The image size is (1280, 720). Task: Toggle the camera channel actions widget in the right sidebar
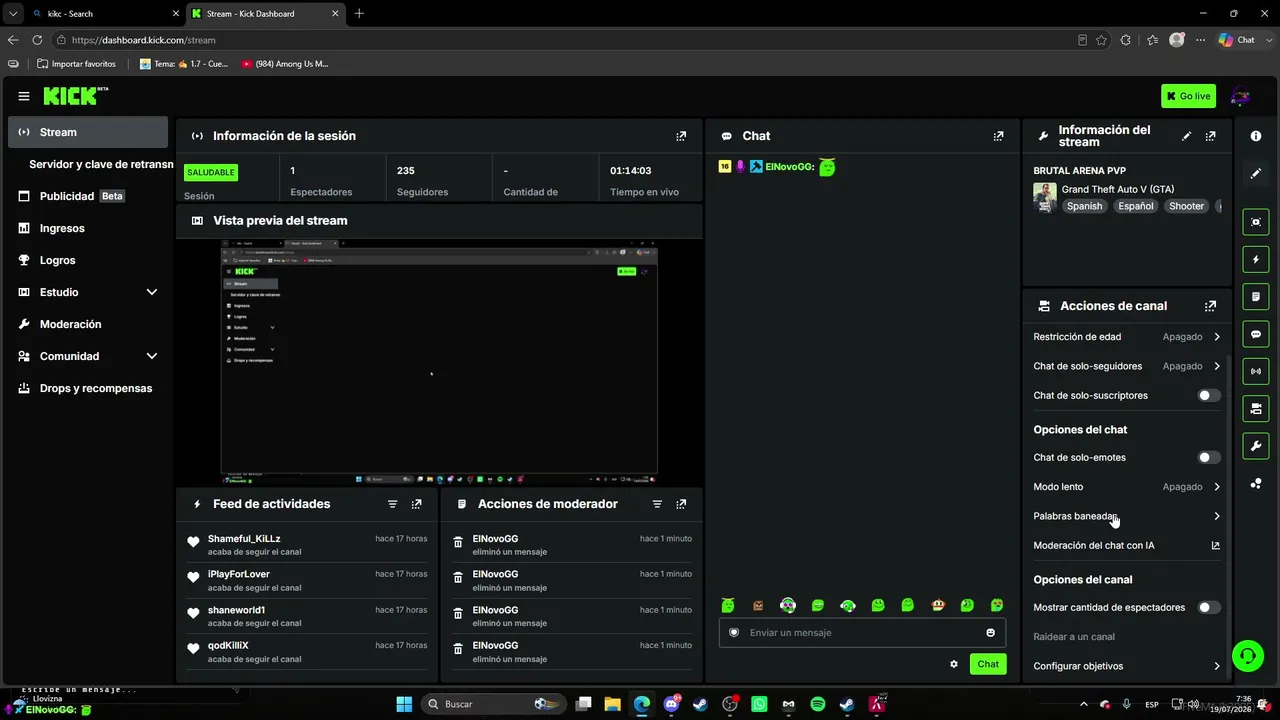pyautogui.click(x=1256, y=408)
